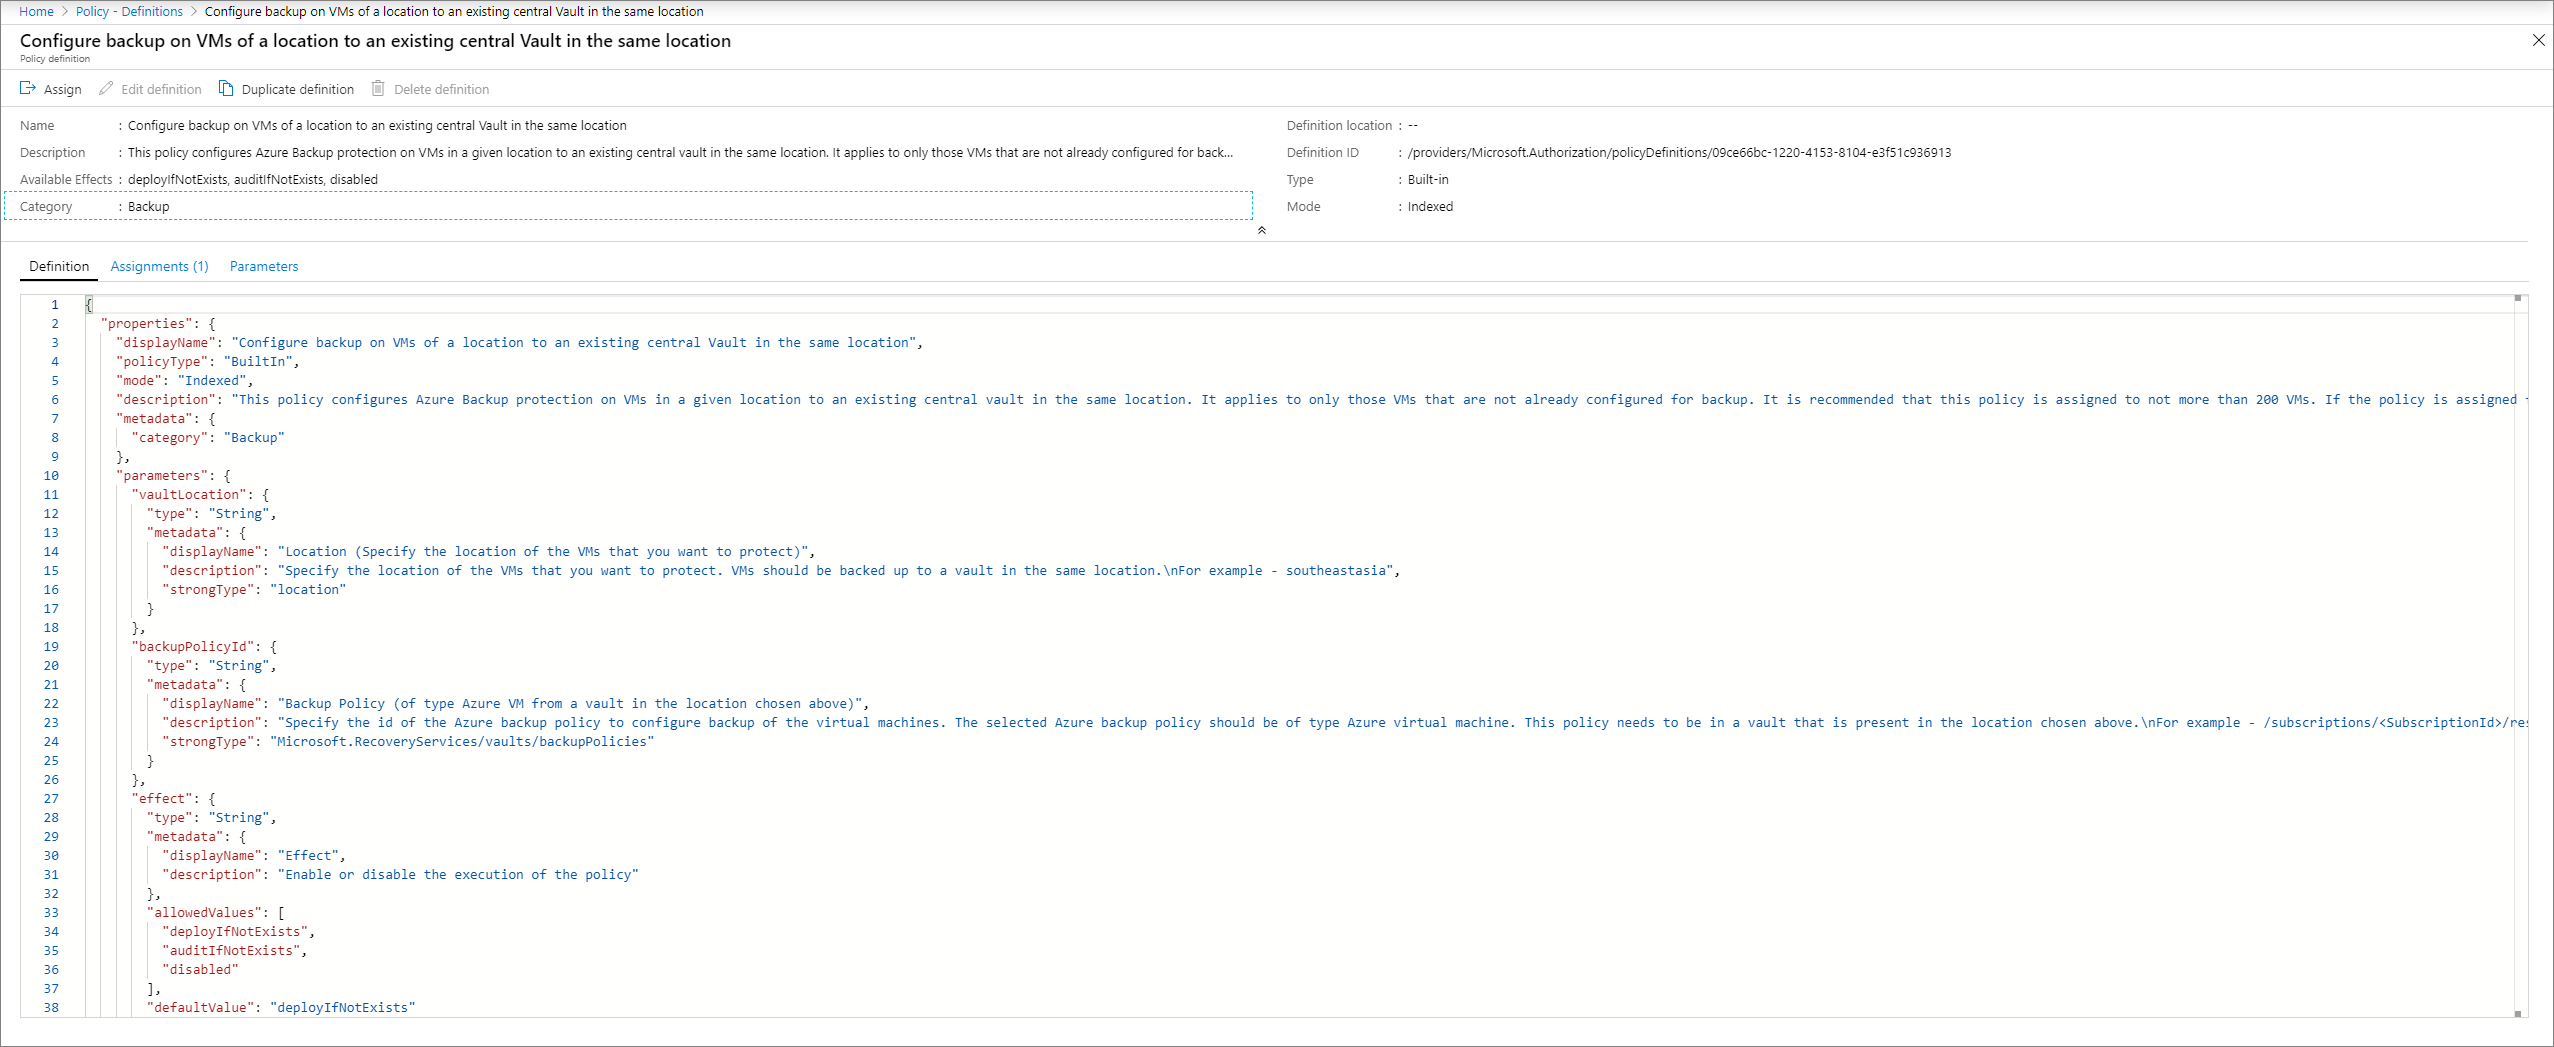The height and width of the screenshot is (1047, 2554).
Task: Click the truncated Description text
Action: (680, 152)
